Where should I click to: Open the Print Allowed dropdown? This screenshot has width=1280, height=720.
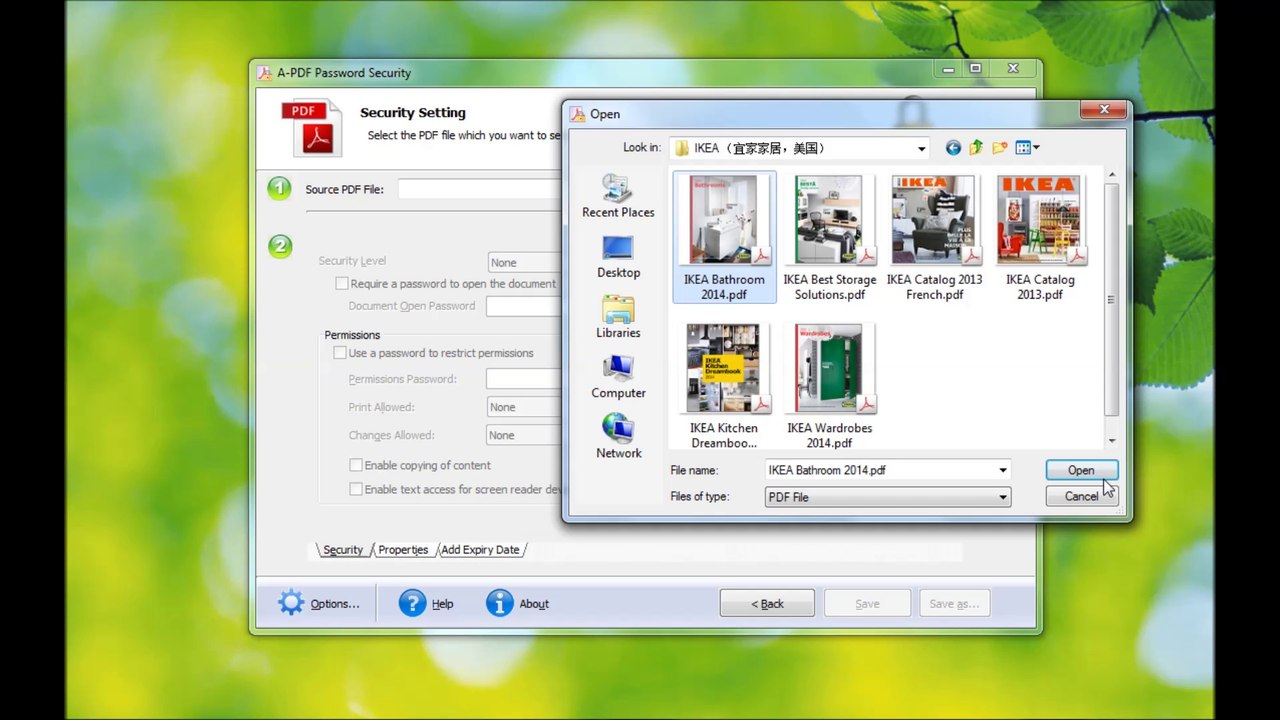click(525, 407)
